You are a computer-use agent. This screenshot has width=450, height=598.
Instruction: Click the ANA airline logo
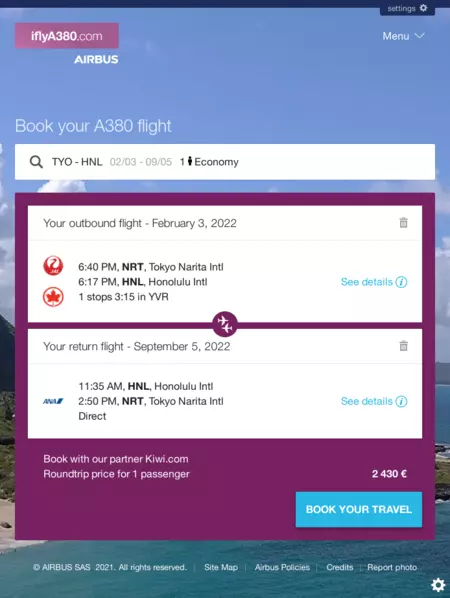[x=53, y=401]
